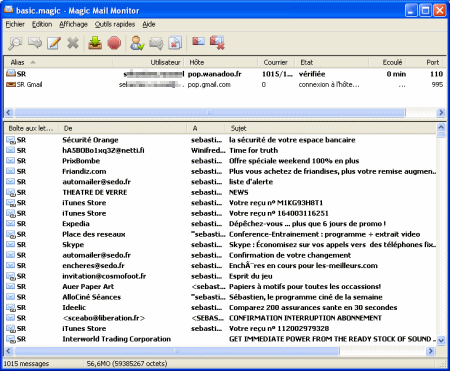Click envelope icon of THEATRE DE VERRE message
The image size is (450, 371).
11,192
